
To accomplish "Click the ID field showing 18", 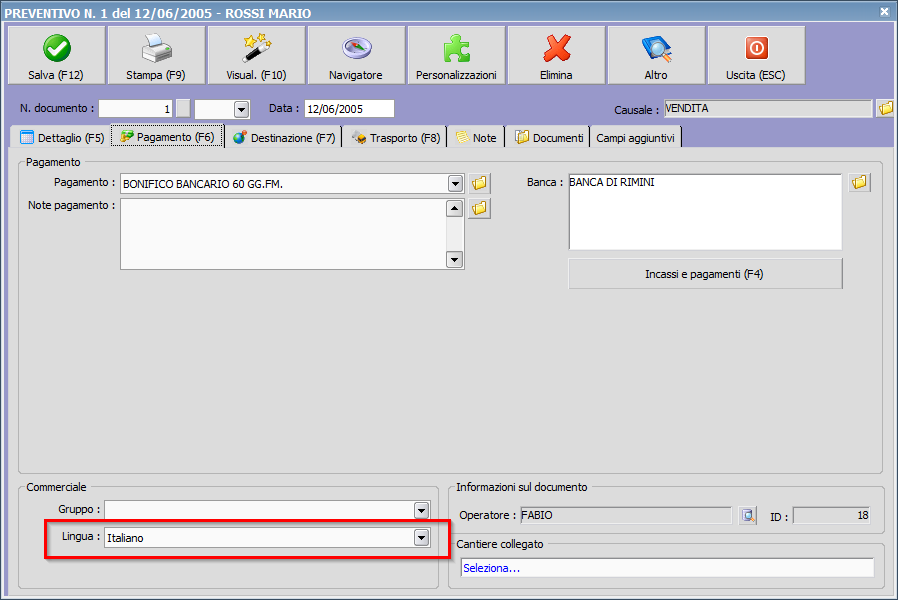I will click(832, 515).
